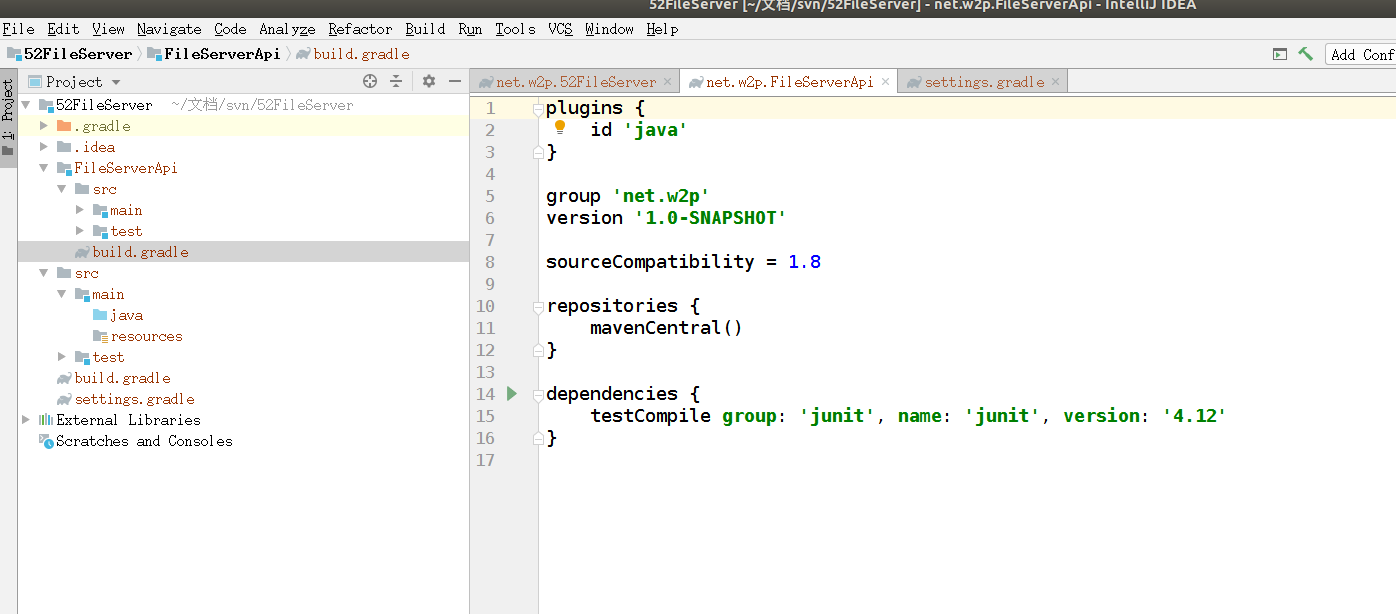Viewport: 1396px width, 614px height.
Task: Close the settings.gradle editor tab
Action: (x=1054, y=81)
